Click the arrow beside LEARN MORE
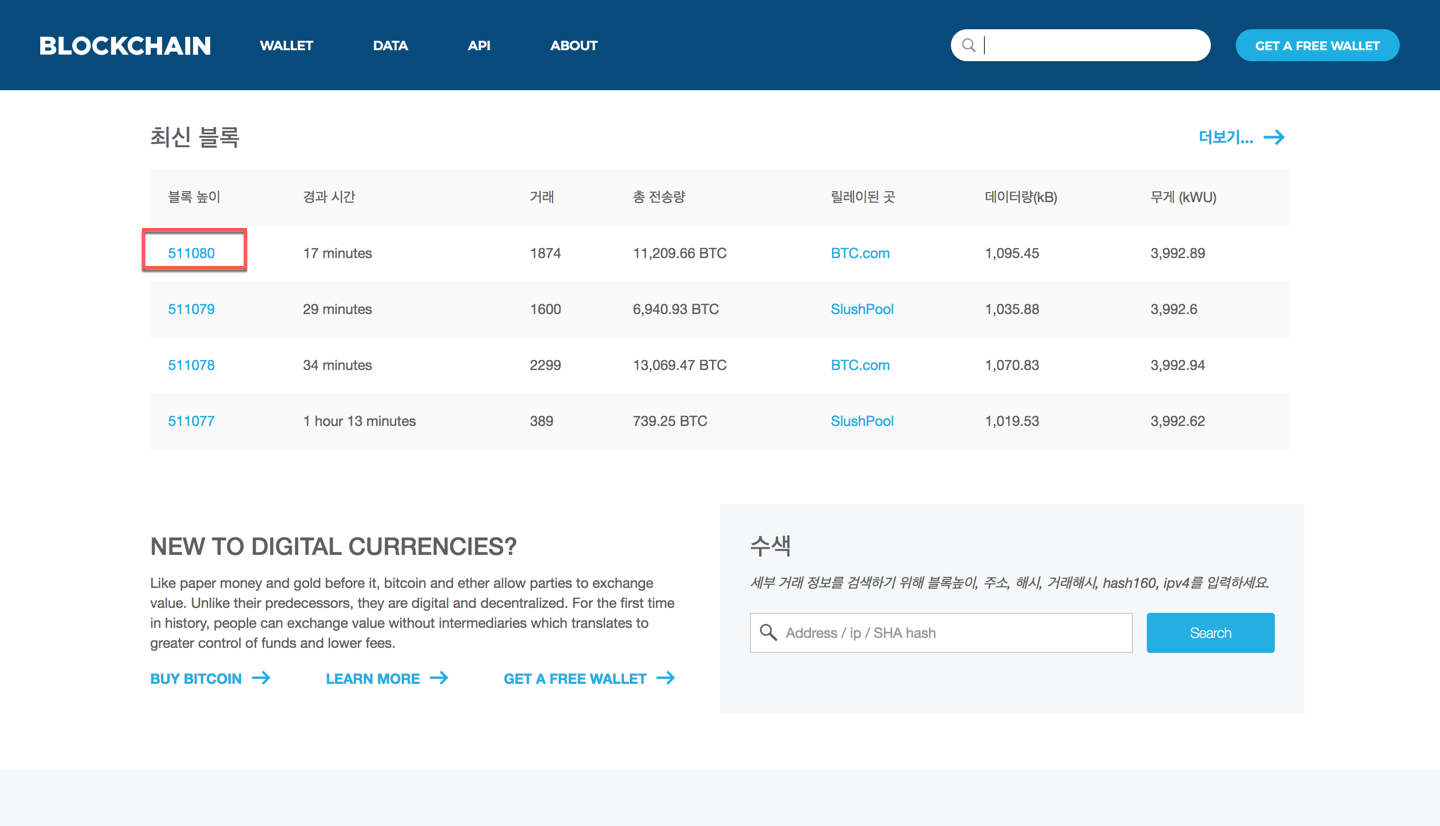Screen dimensions: 1440x826 (439, 678)
